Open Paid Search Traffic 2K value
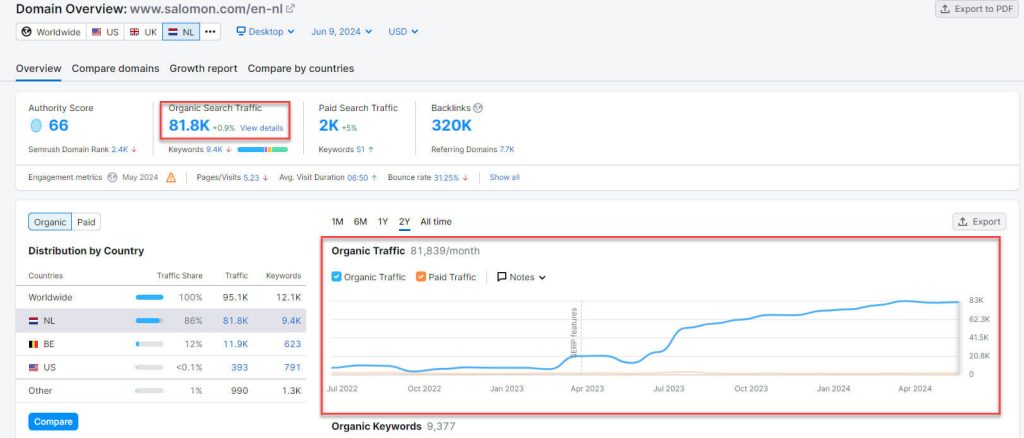Viewport: 1024px width, 438px height. (328, 125)
